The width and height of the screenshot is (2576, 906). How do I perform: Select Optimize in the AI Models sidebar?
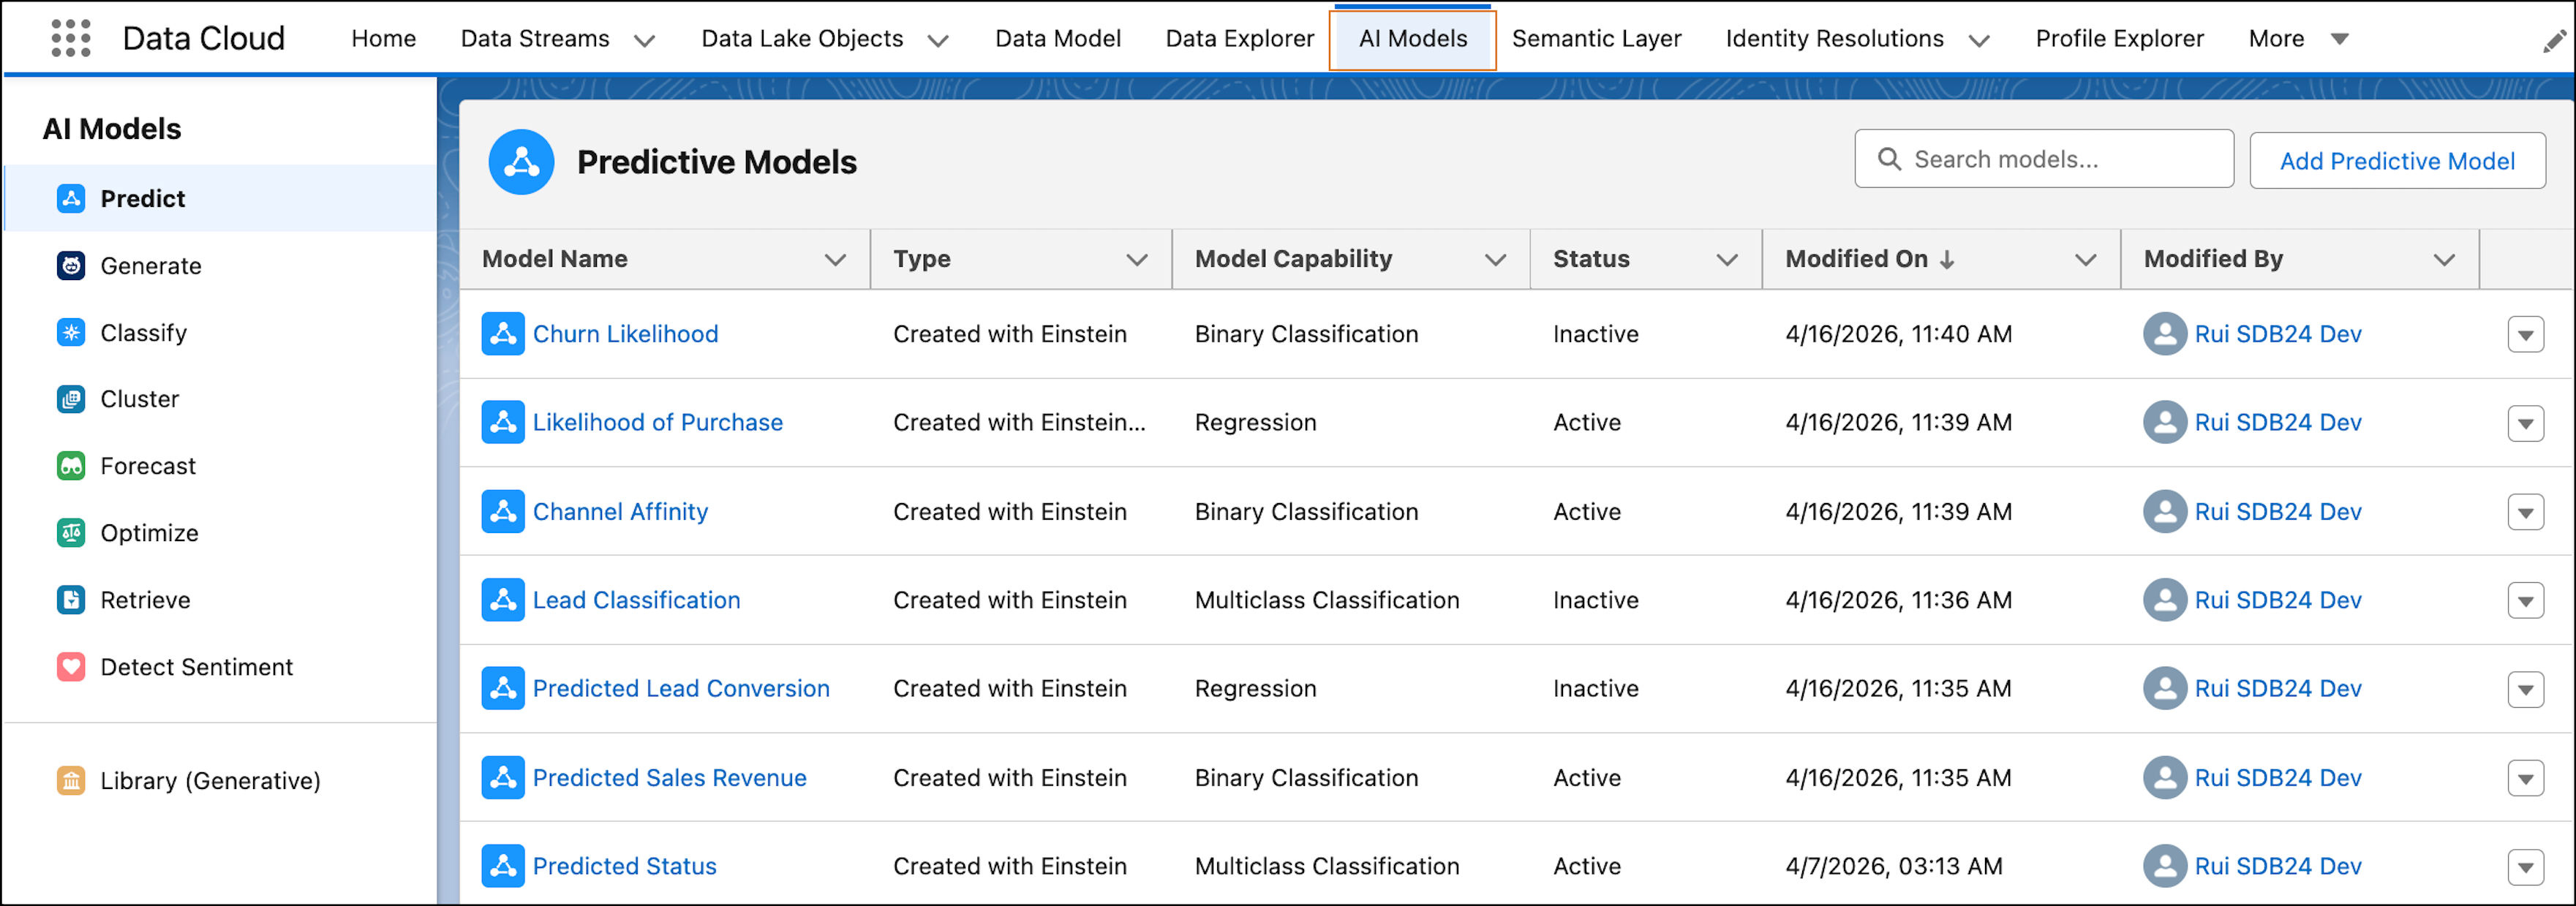[x=150, y=533]
